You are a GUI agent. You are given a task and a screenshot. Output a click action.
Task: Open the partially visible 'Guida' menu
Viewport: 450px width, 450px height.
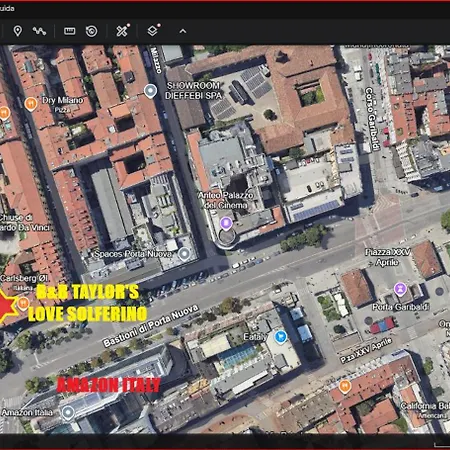click(7, 8)
